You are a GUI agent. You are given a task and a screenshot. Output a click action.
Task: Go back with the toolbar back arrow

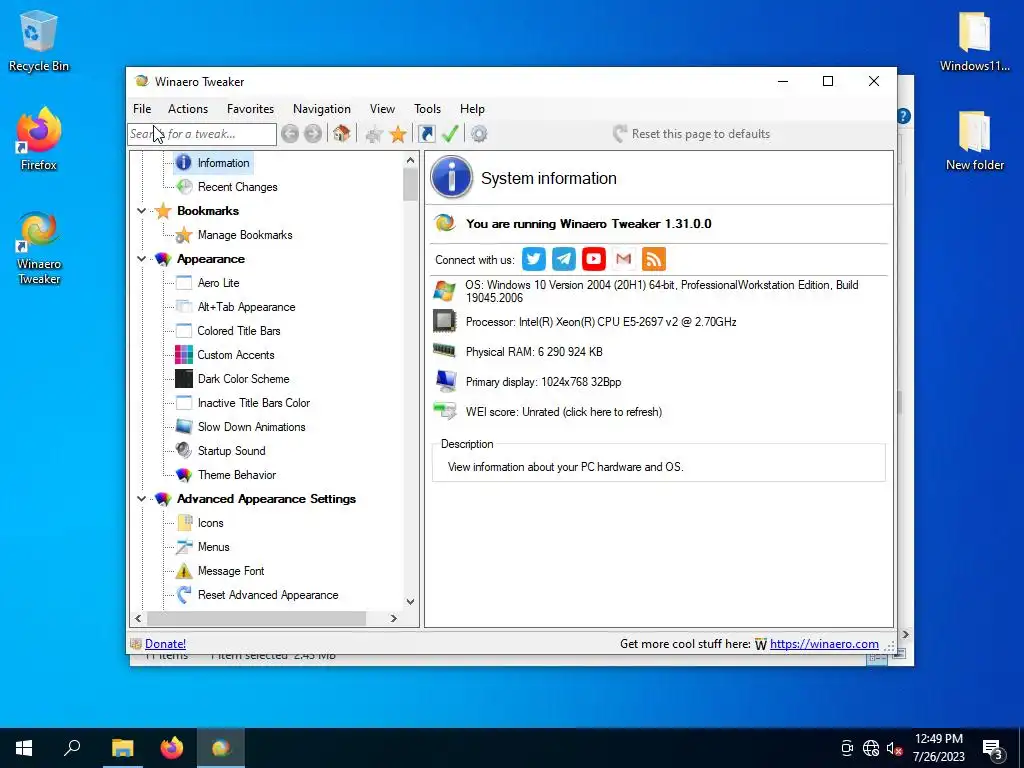pyautogui.click(x=290, y=134)
